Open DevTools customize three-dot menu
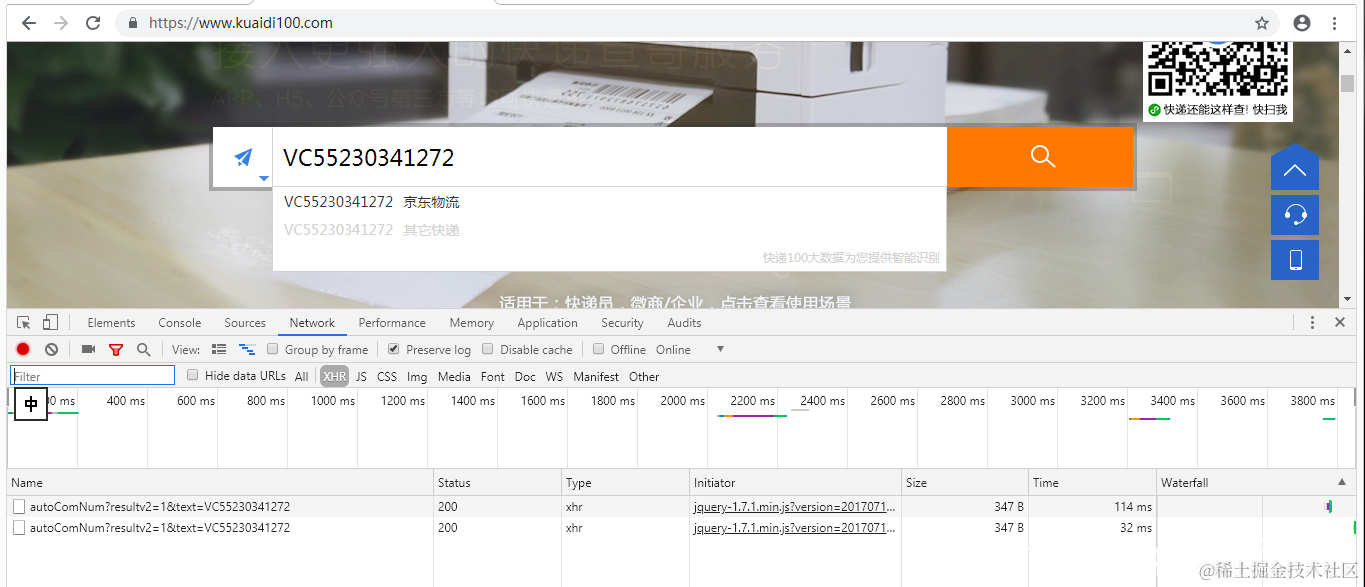This screenshot has width=1365, height=587. pos(1312,322)
